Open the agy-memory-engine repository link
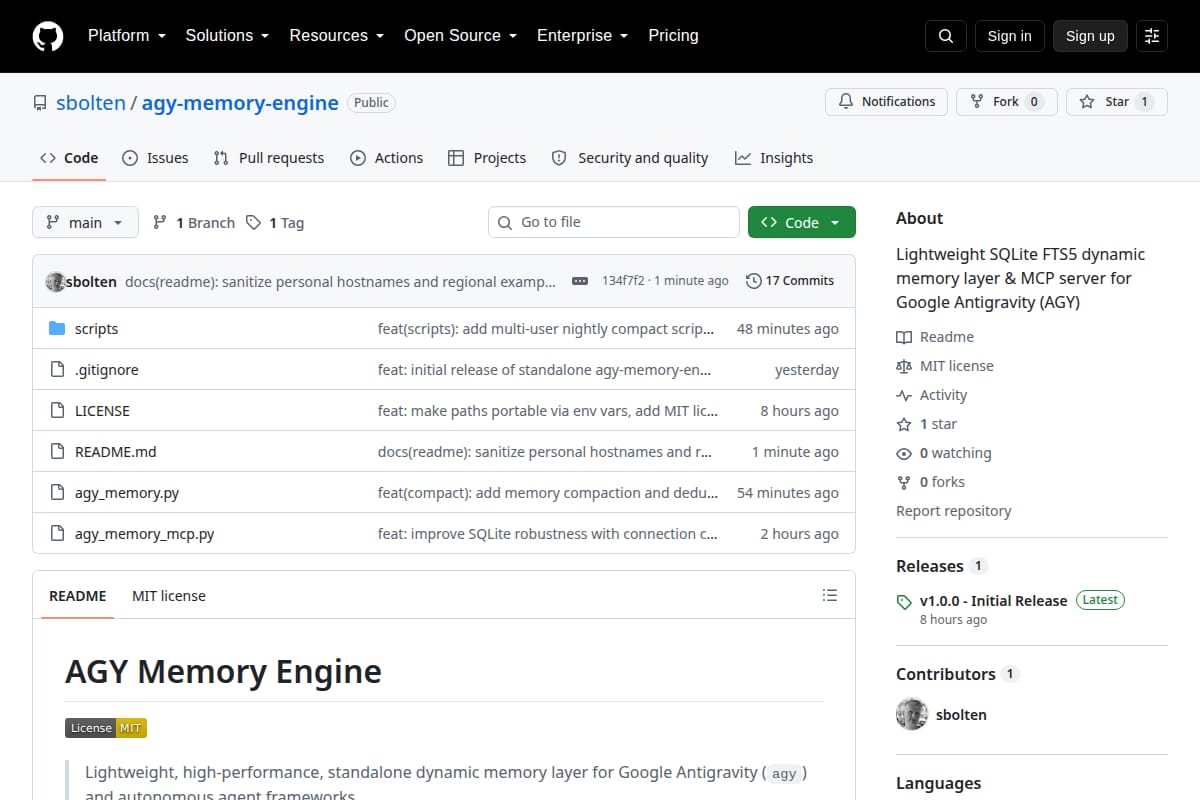 240,103
